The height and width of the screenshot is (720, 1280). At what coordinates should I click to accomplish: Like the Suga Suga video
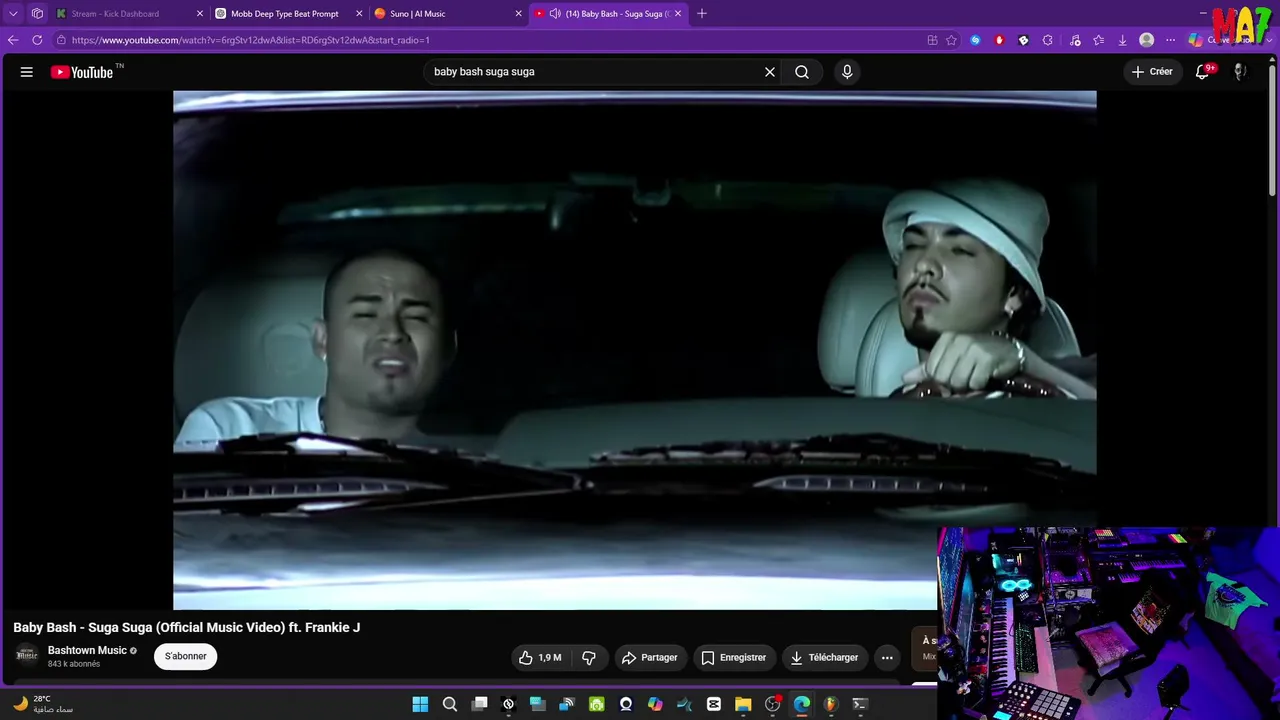[x=540, y=657]
